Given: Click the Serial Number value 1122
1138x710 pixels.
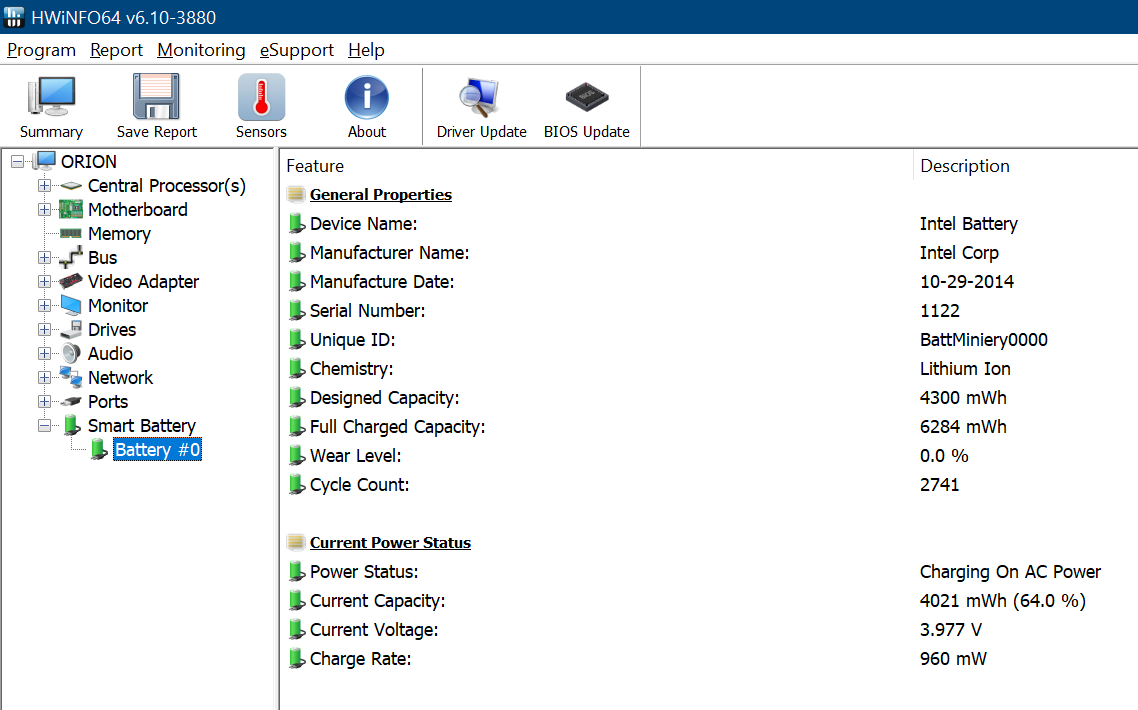Looking at the screenshot, I should coord(939,311).
